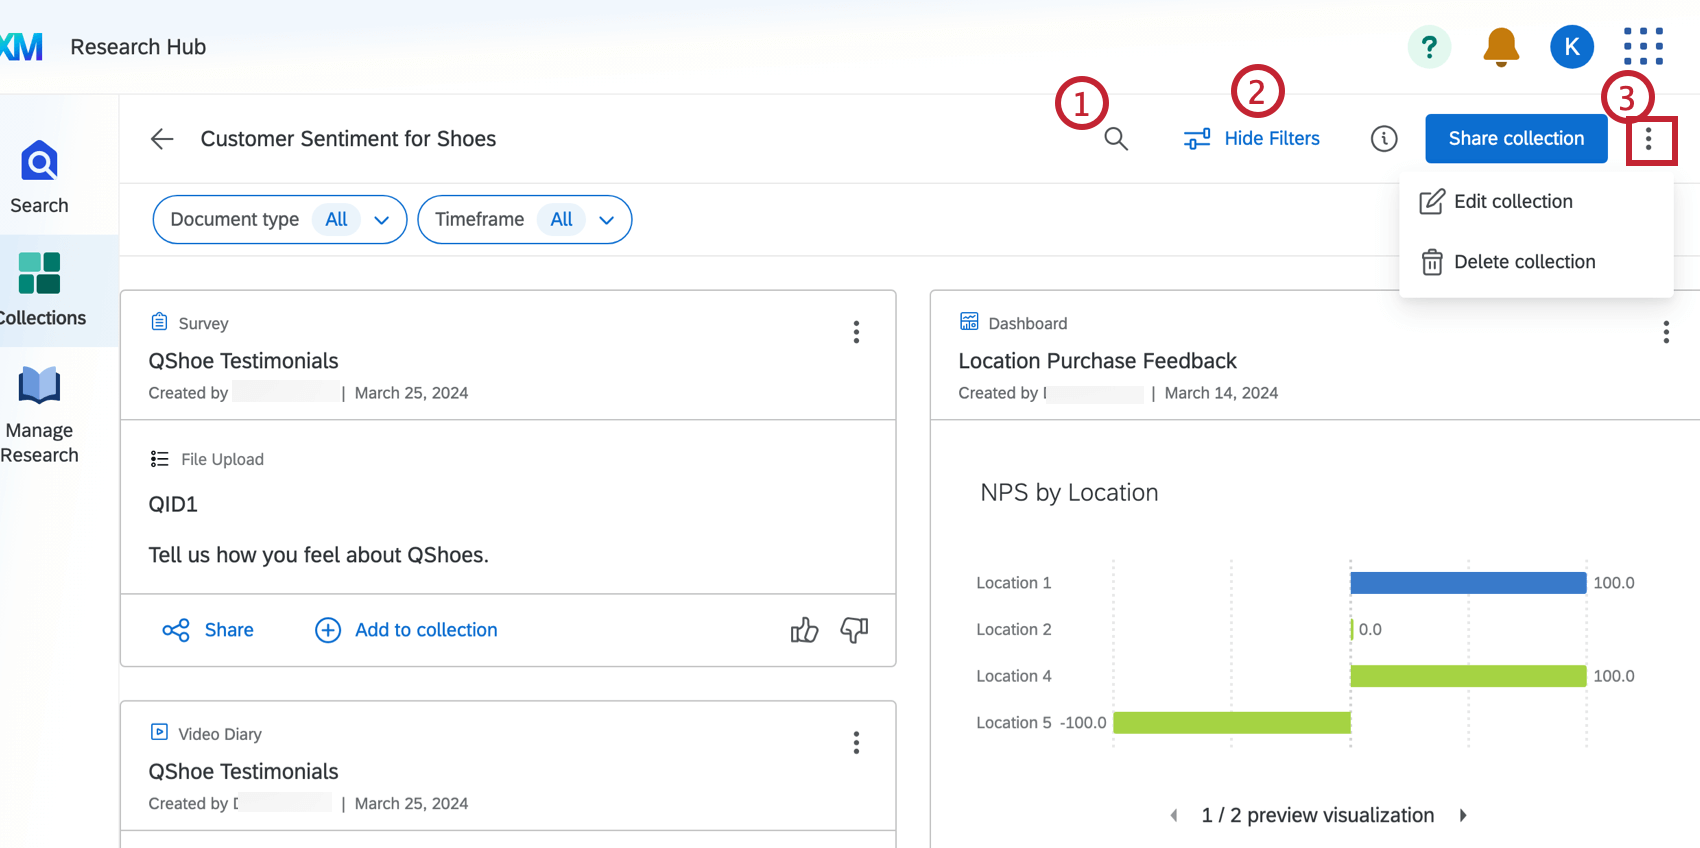The height and width of the screenshot is (848, 1700).
Task: Open the user profile avatar K
Action: (1571, 47)
